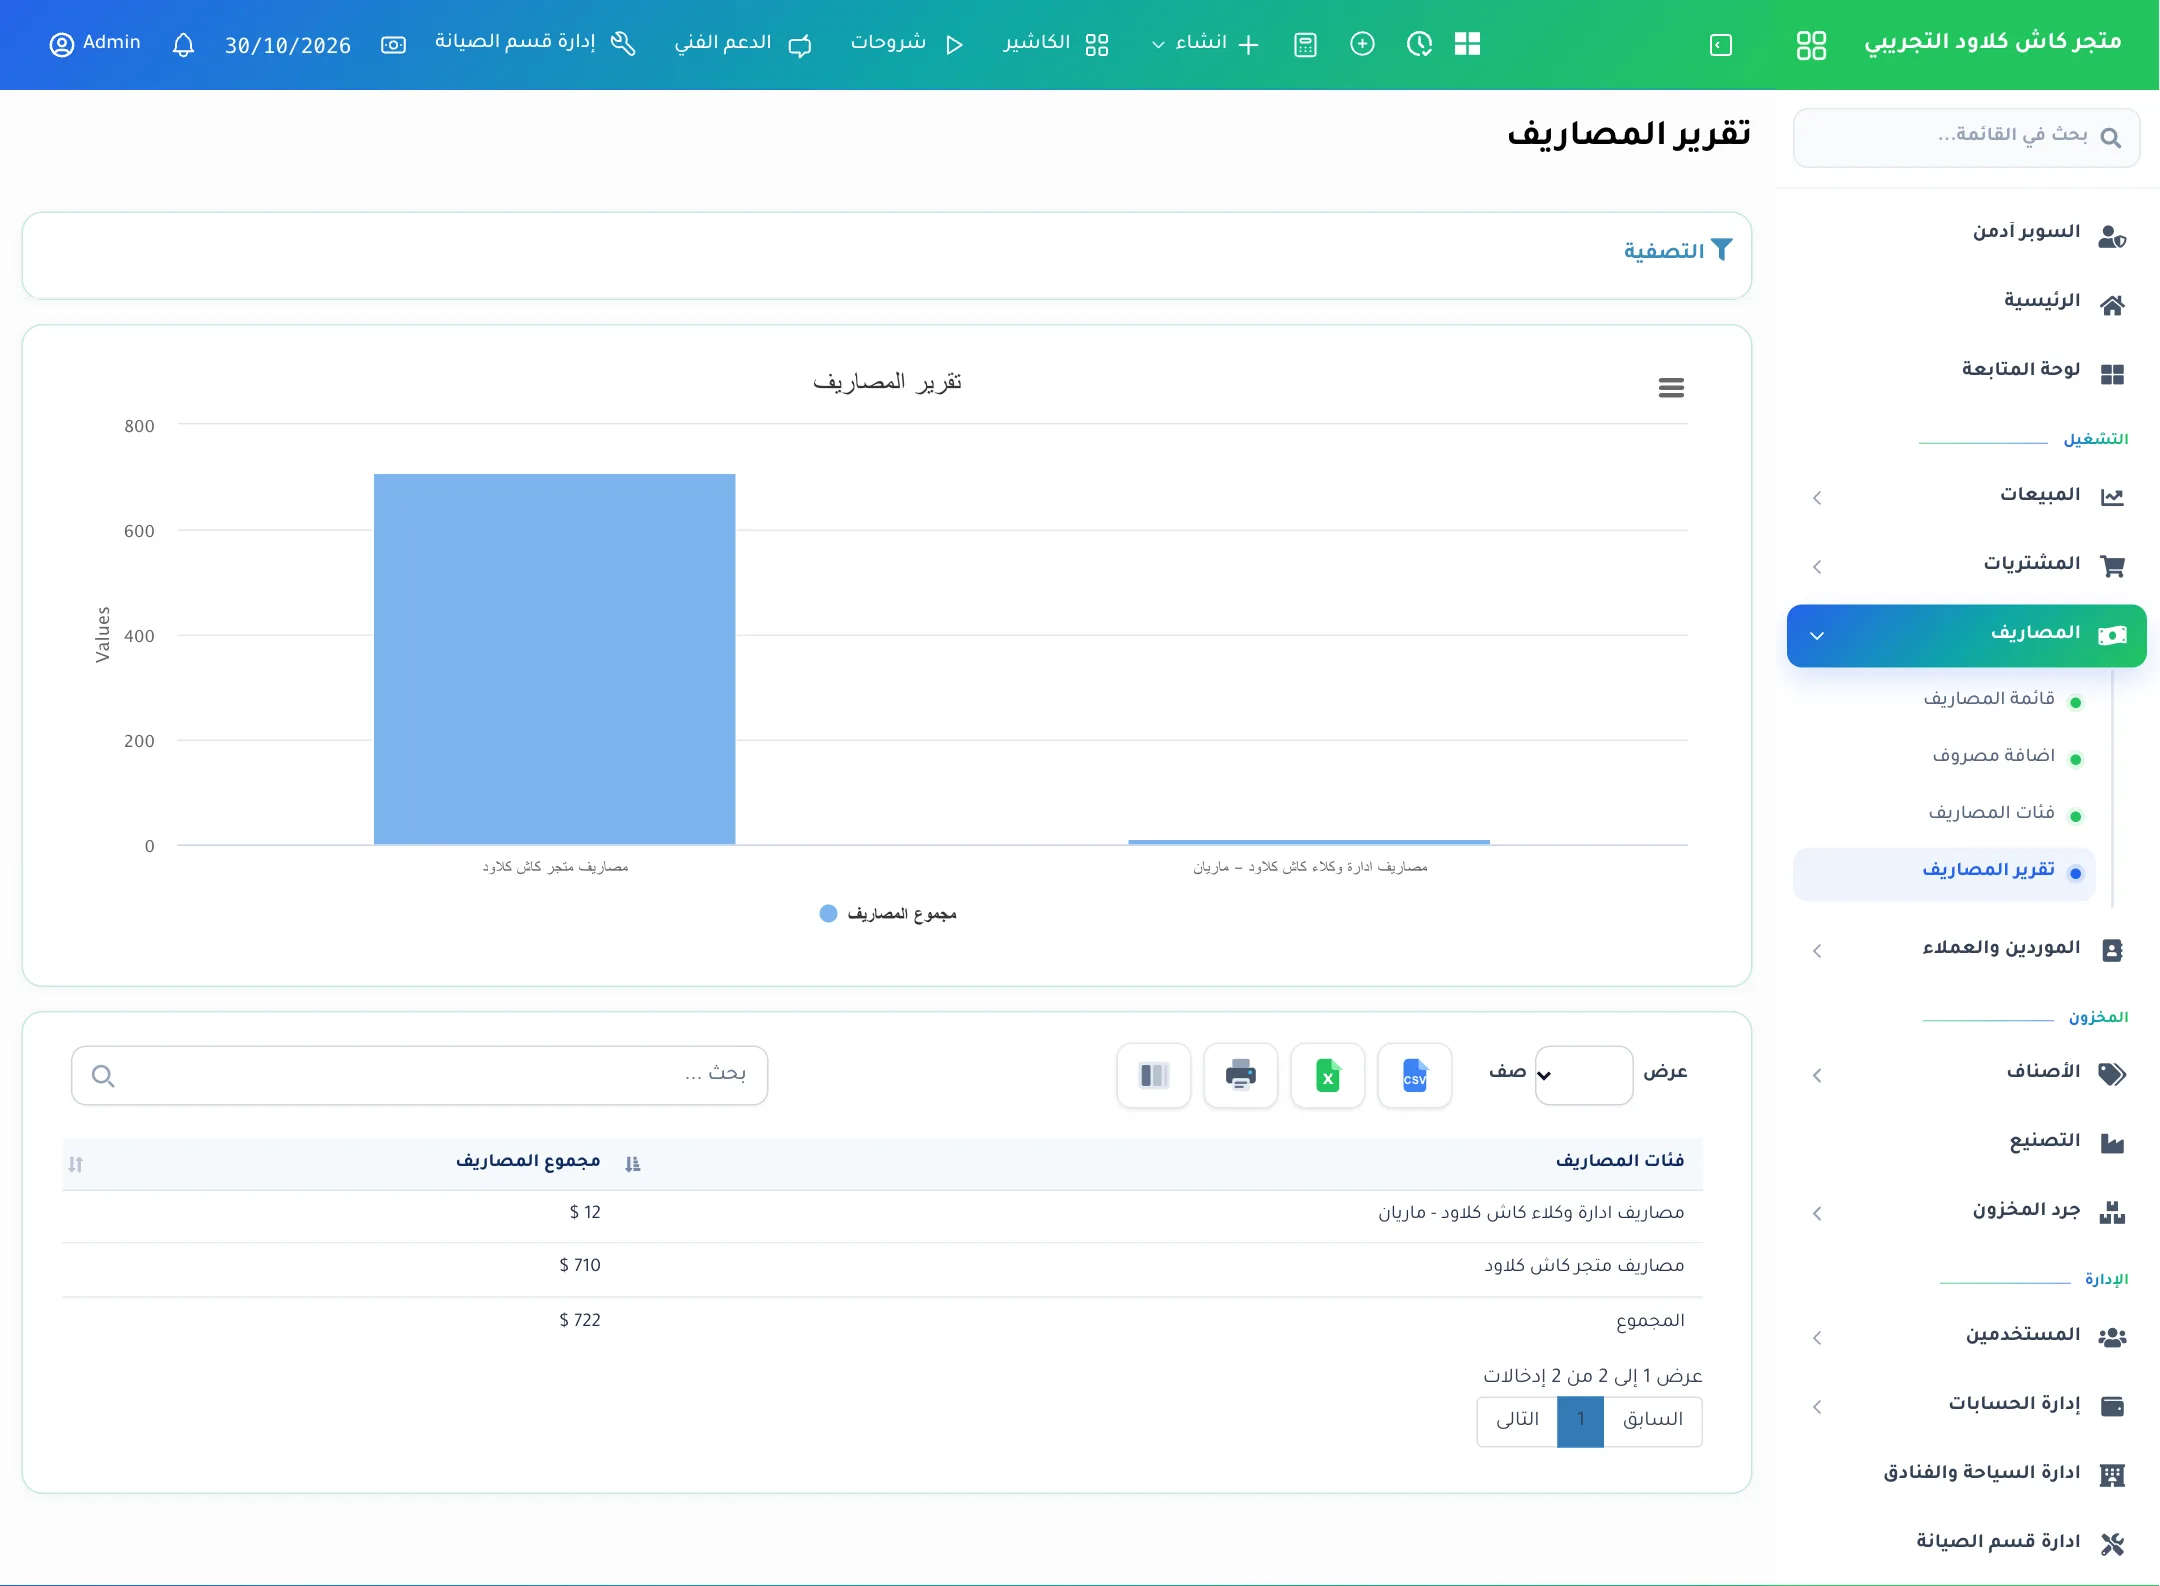Screen dimensions: 2160x1586
Task: Expand the المشتريات sidebar menu
Action: [1966, 565]
